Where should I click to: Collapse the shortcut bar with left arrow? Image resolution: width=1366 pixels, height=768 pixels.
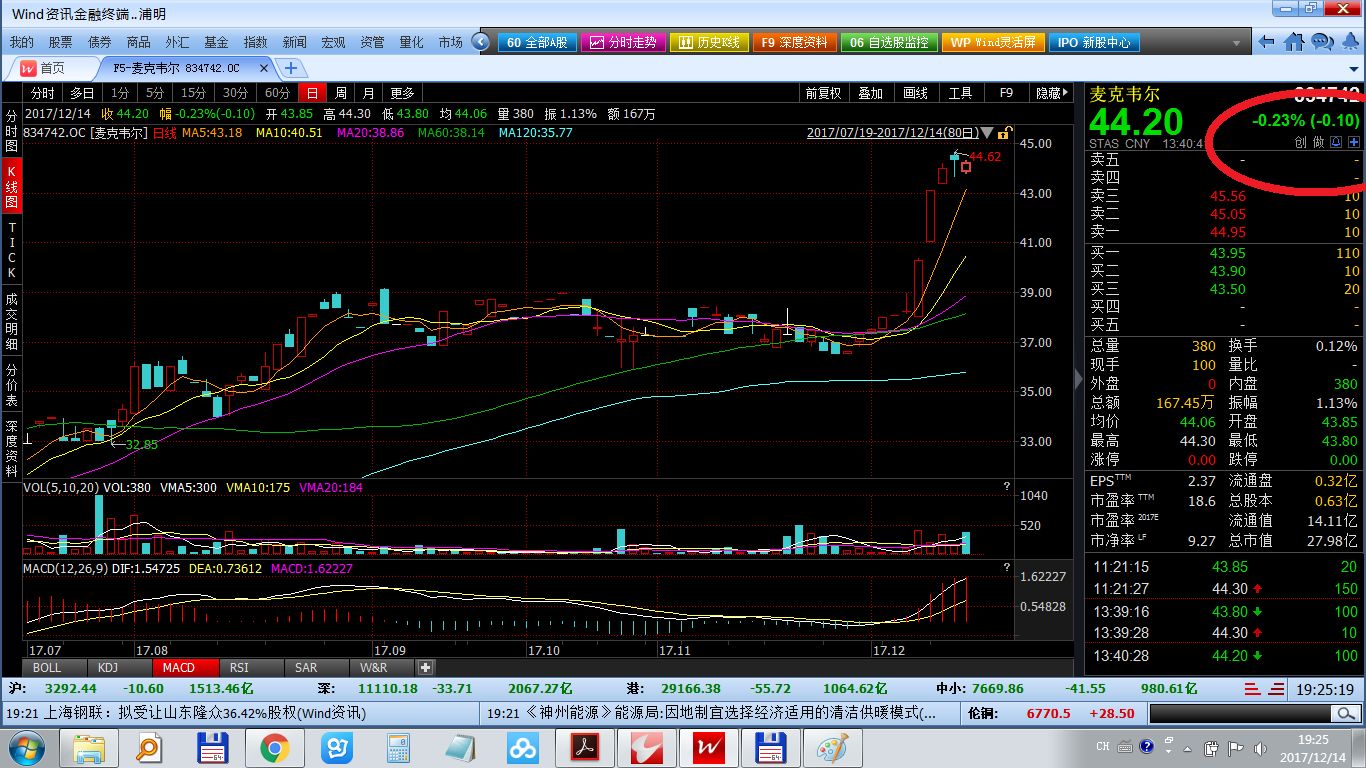click(x=482, y=42)
